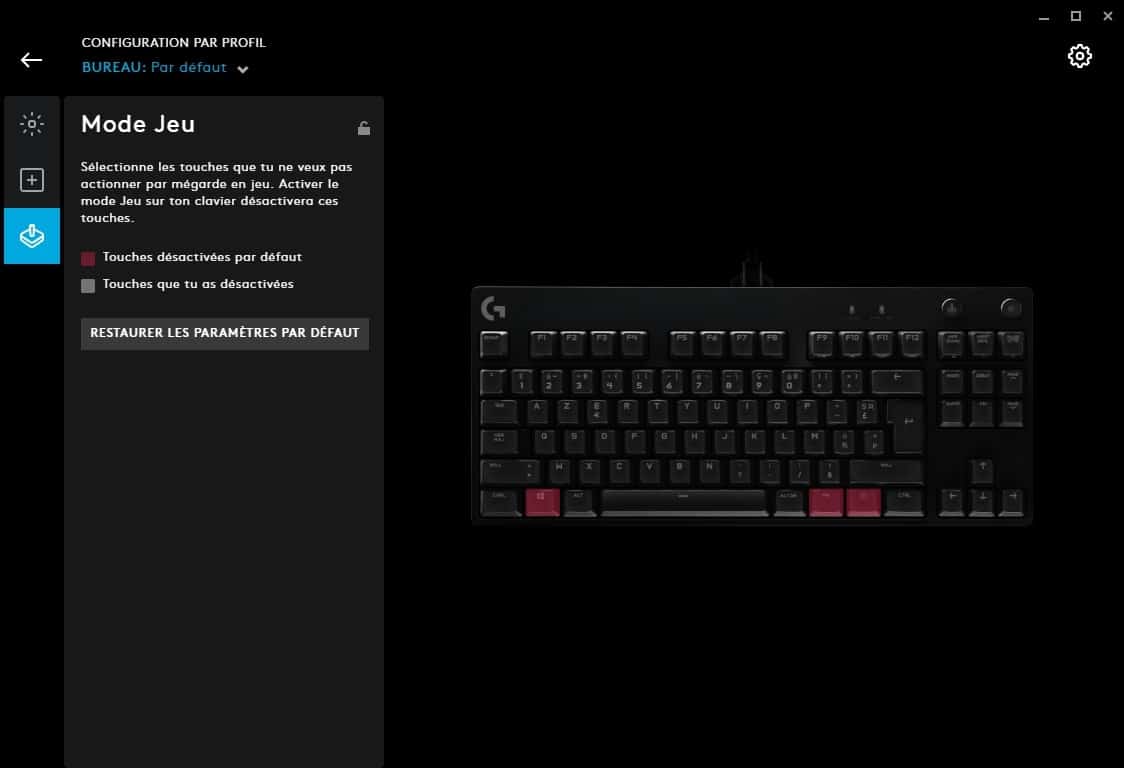Open the LIGHTSYNC lighting tab
Viewport: 1124px width, 768px height.
click(32, 124)
